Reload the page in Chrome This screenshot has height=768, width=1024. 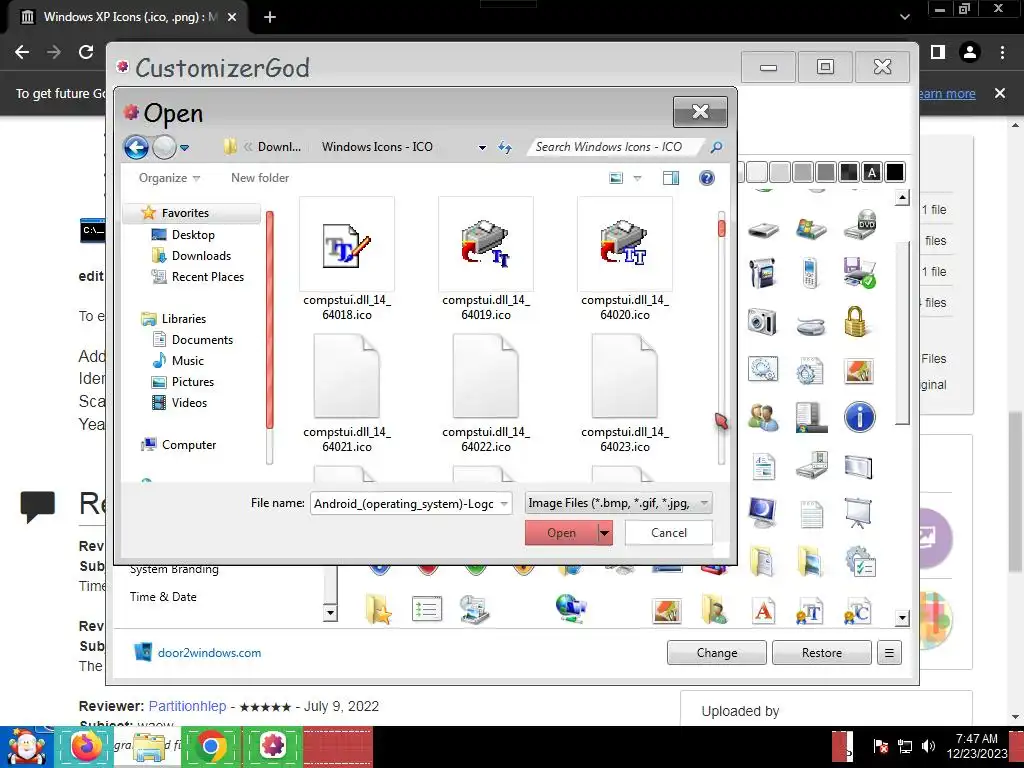coord(86,52)
